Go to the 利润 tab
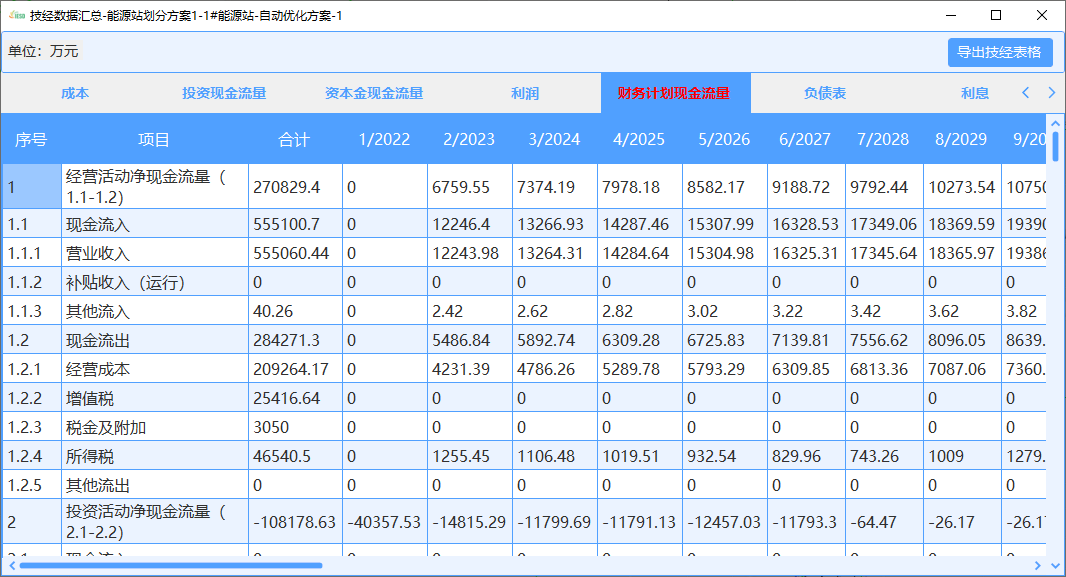Screen dimensions: 1066x577 pyautogui.click(x=525, y=93)
